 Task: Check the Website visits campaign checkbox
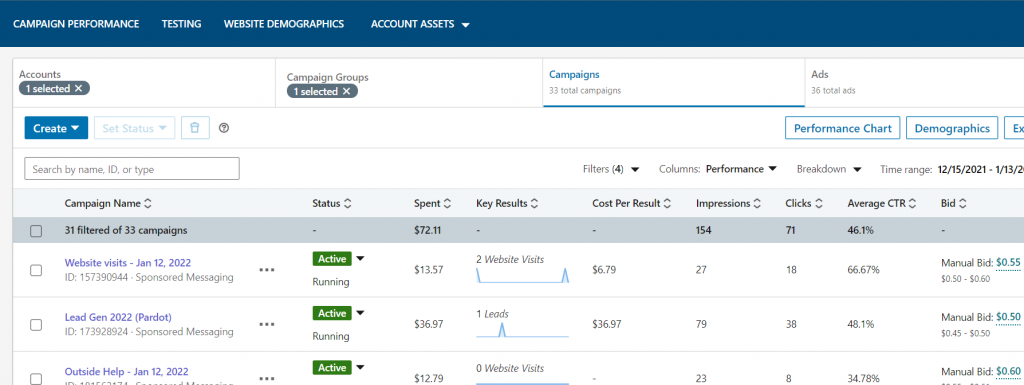tap(36, 270)
